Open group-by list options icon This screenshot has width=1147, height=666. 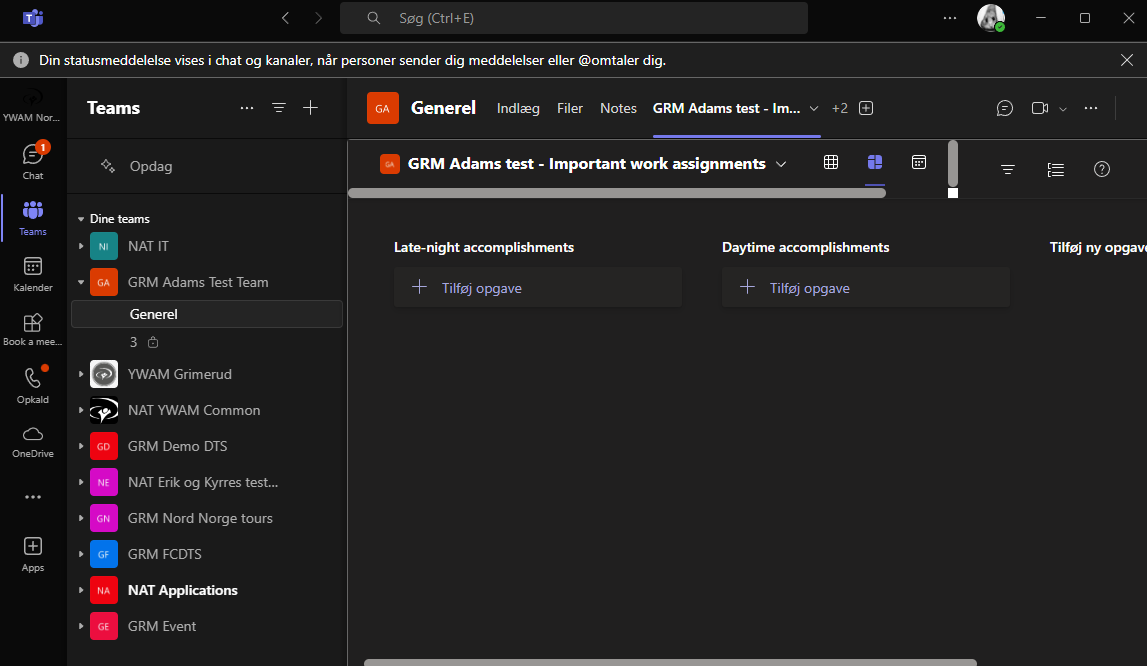[1056, 170]
